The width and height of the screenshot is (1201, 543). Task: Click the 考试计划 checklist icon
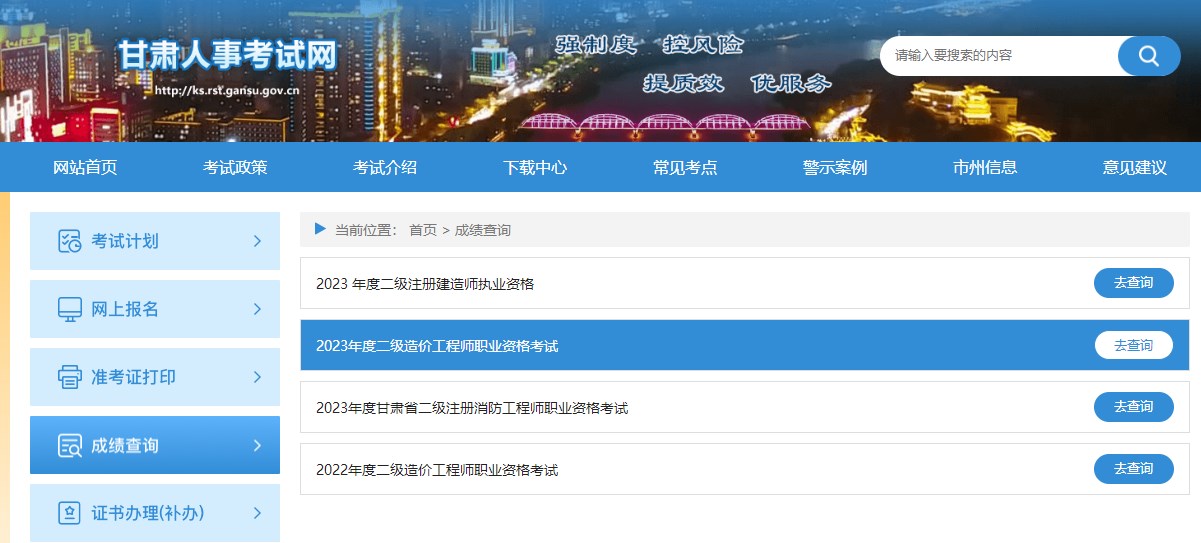point(69,241)
